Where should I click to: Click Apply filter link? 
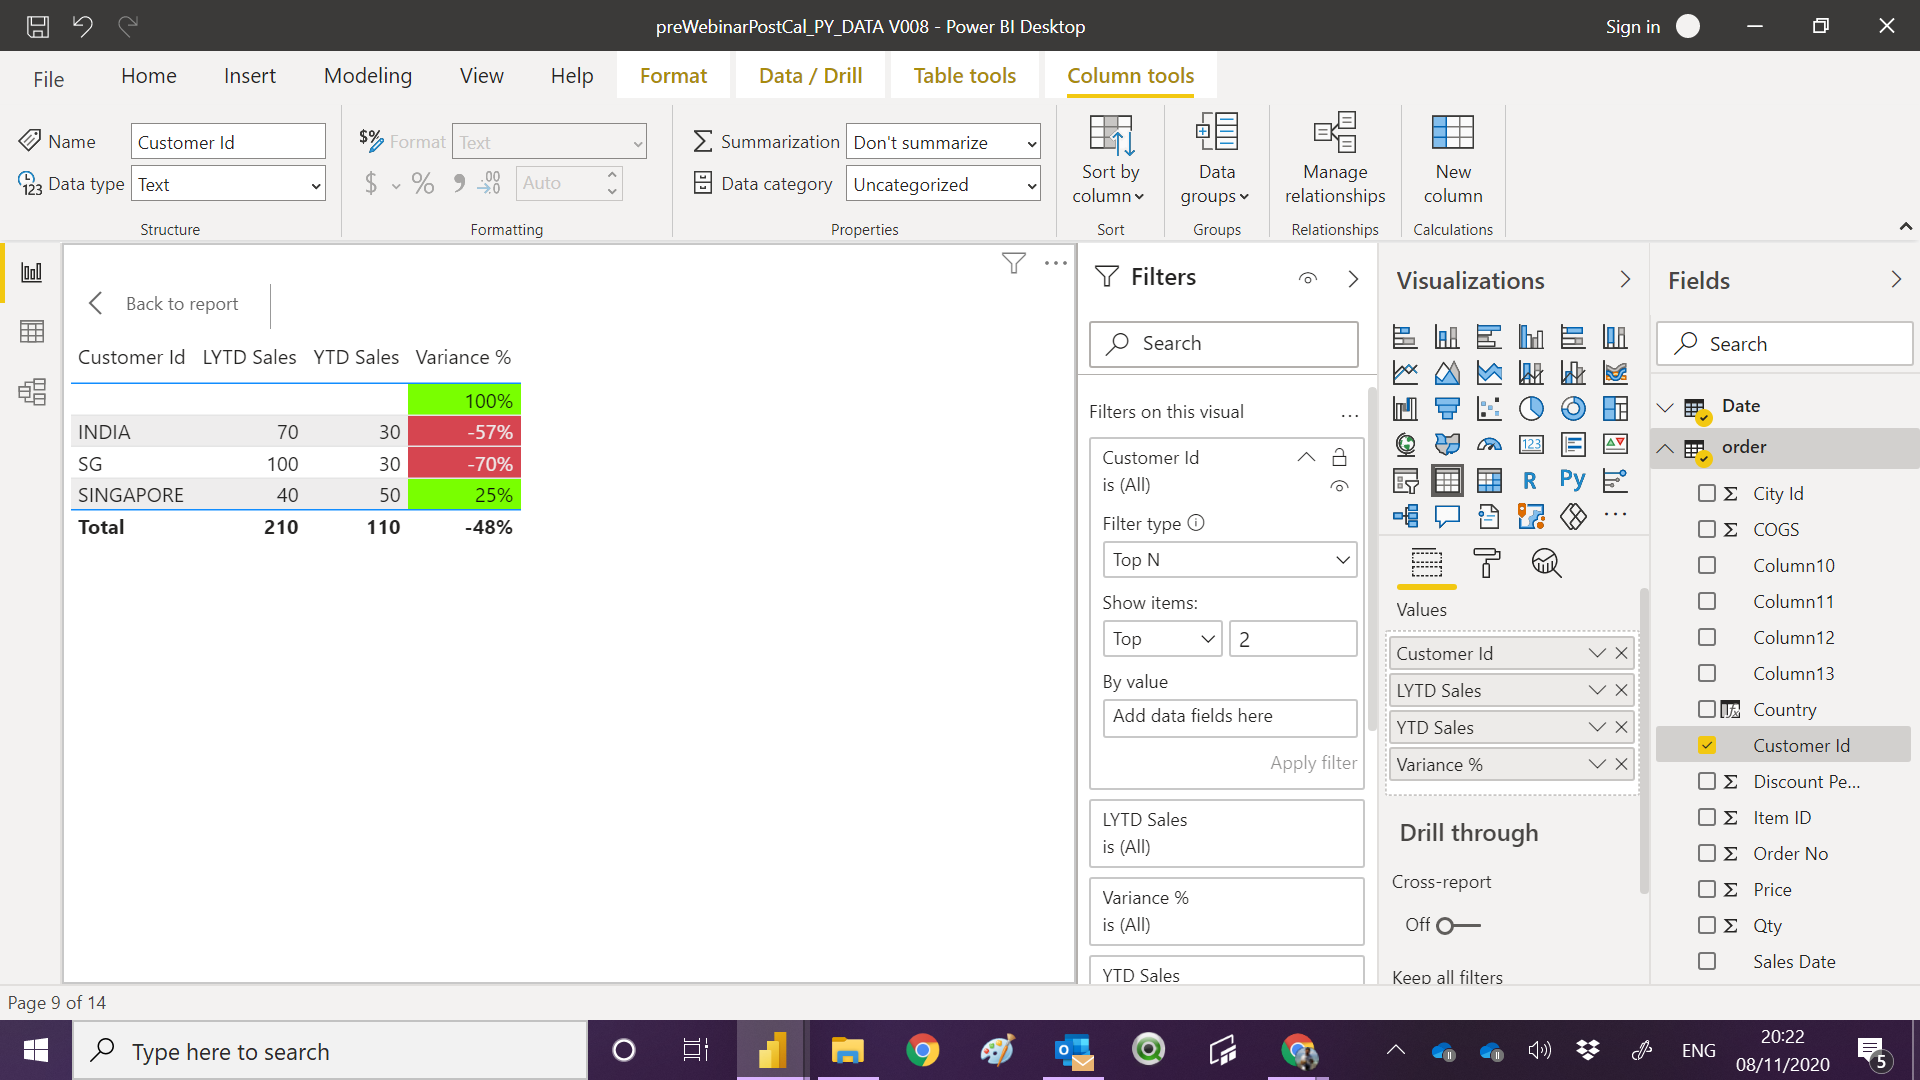click(1313, 763)
